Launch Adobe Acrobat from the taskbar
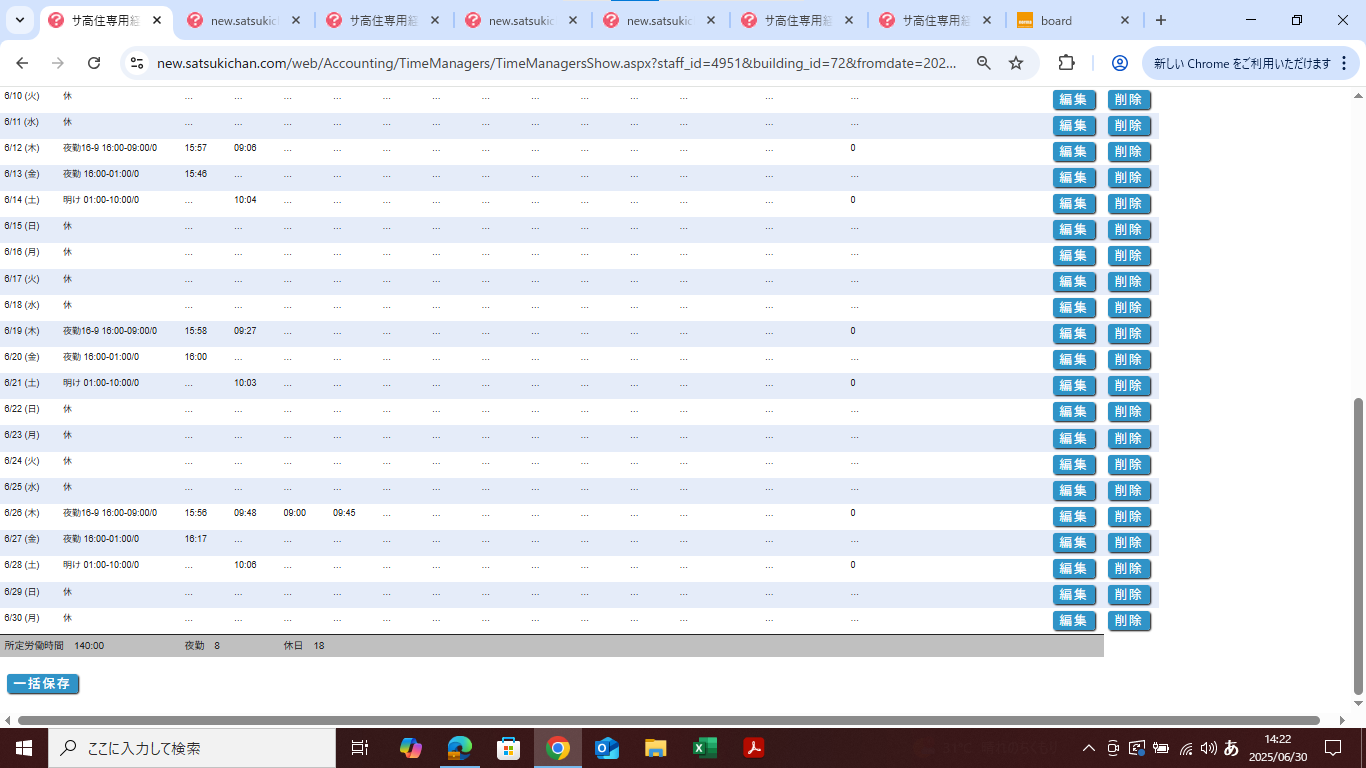Viewport: 1366px width, 768px height. pyautogui.click(x=753, y=748)
